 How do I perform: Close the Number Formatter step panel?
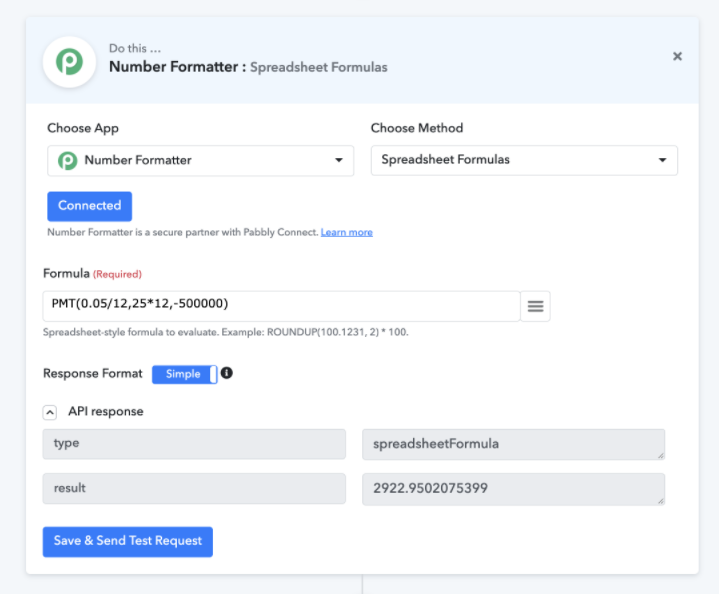point(677,56)
